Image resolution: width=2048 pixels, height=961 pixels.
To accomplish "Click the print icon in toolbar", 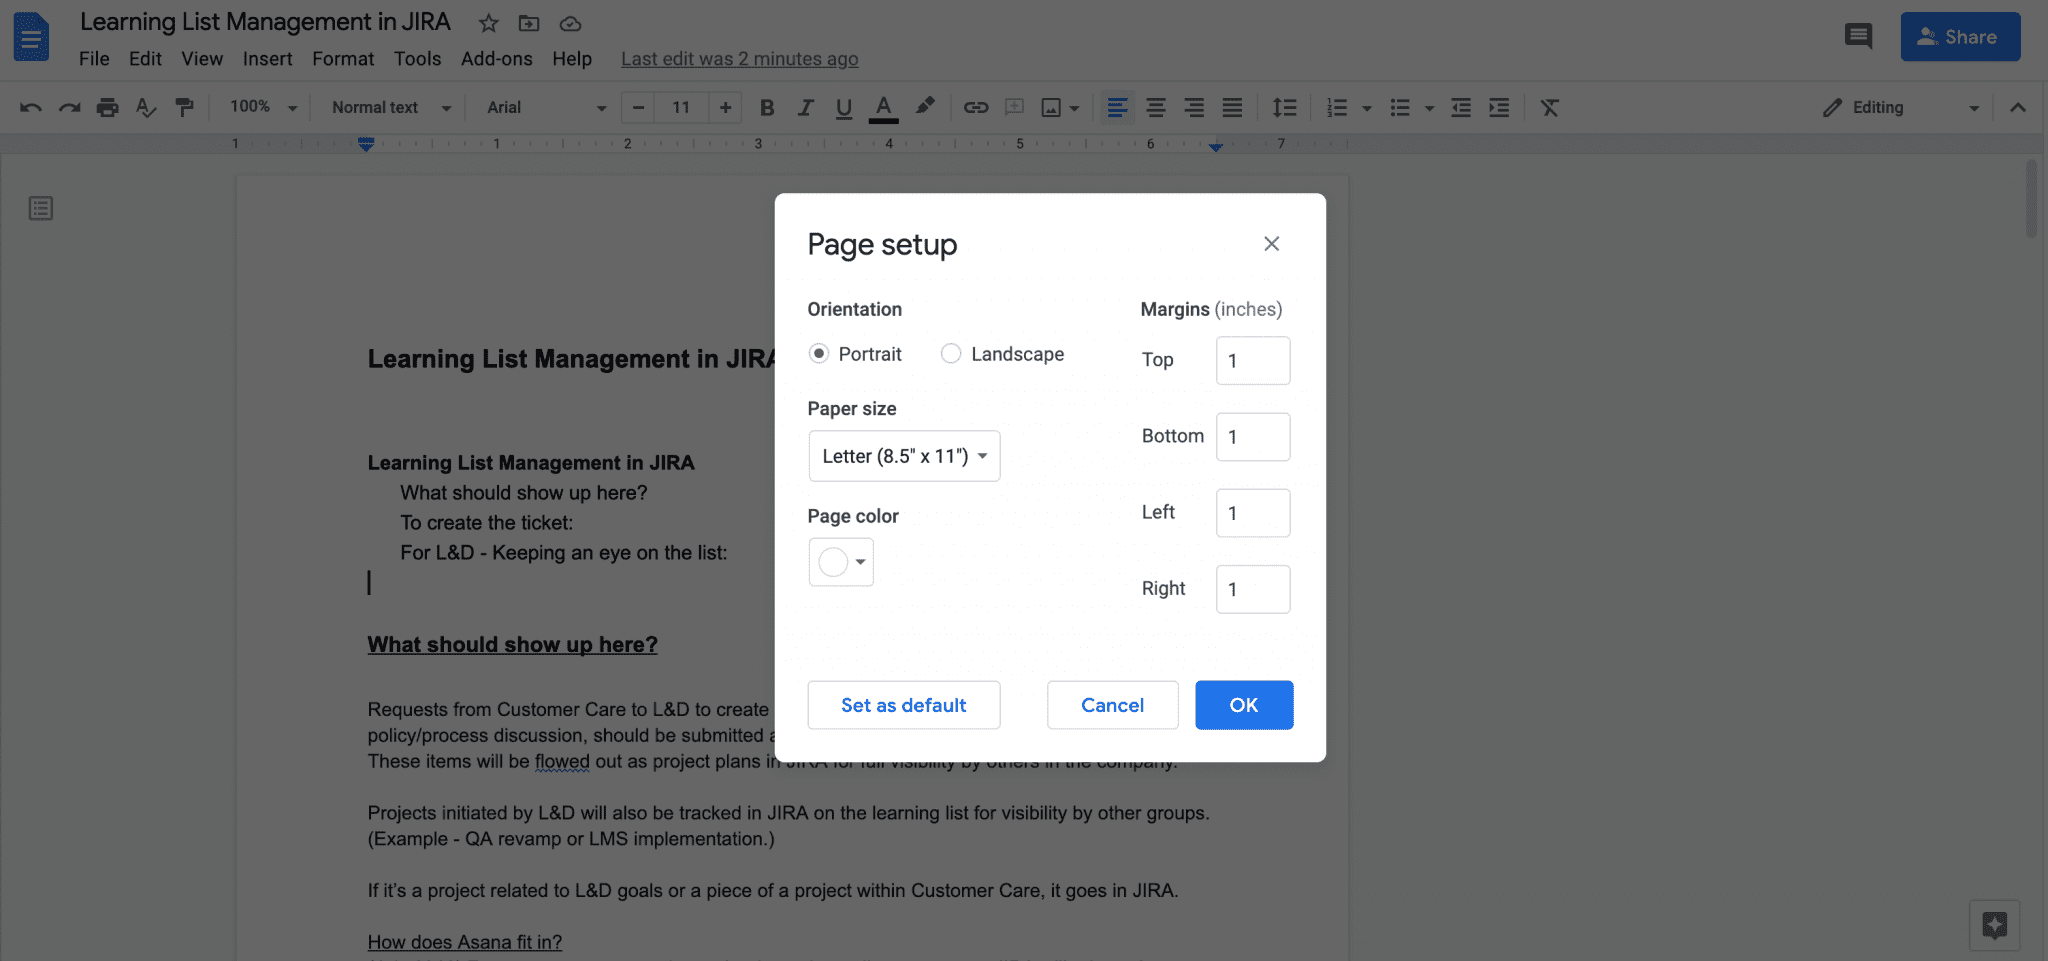I will point(107,108).
